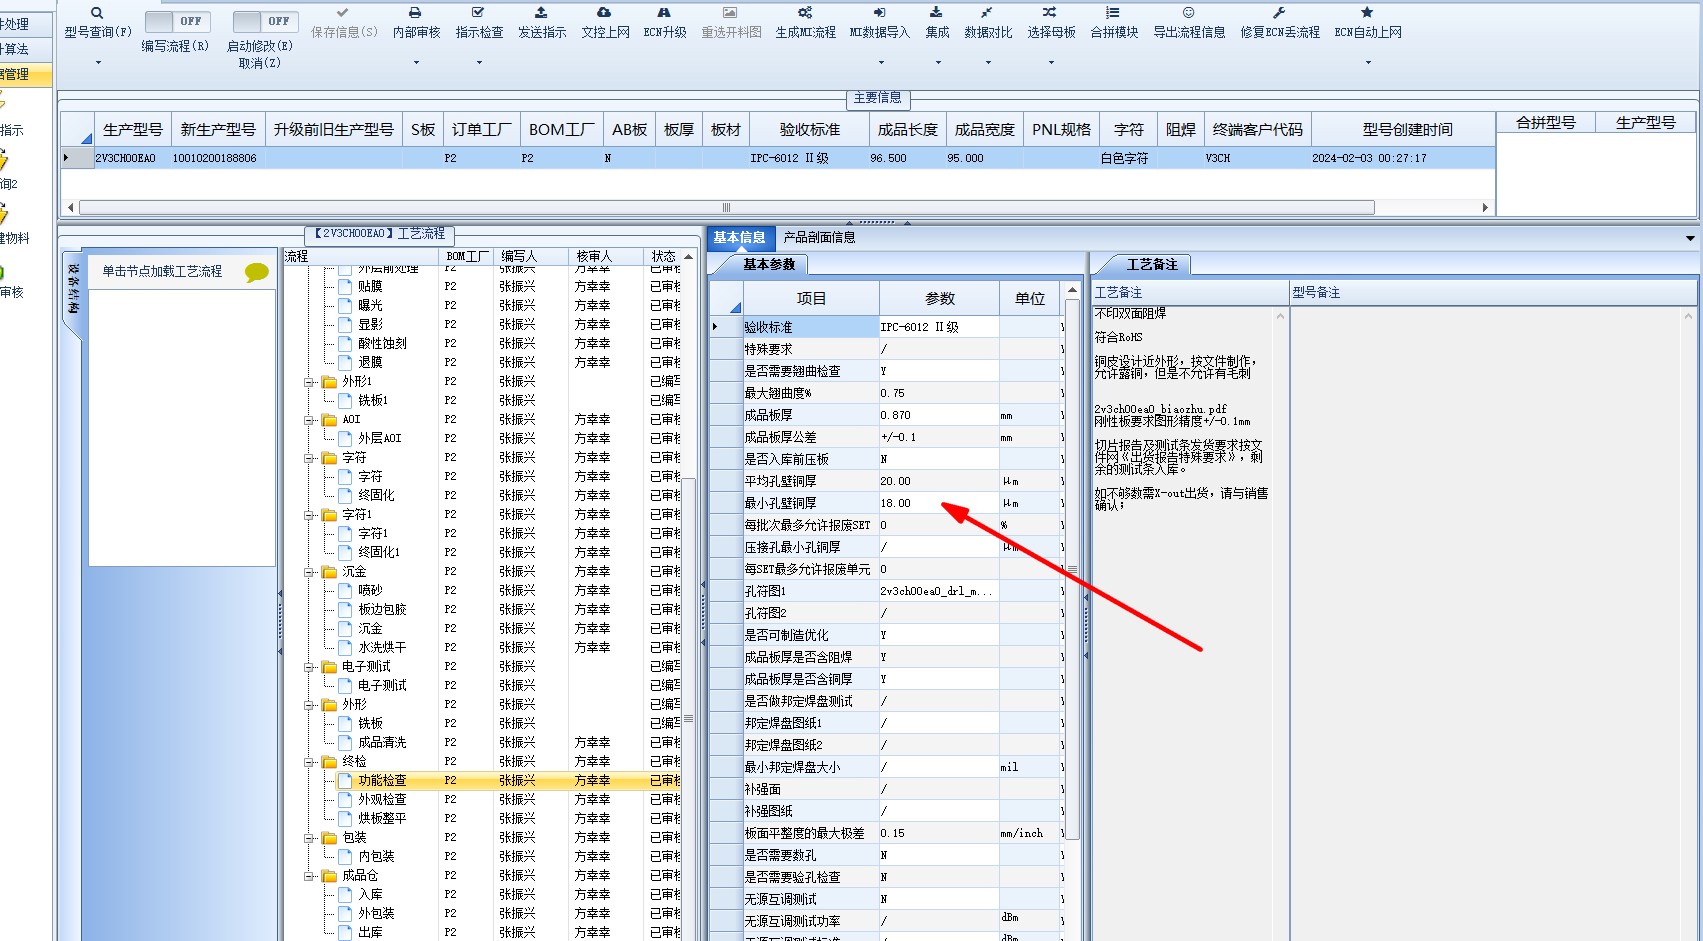Click the 保存信息(S) checkmark button
Image resolution: width=1703 pixels, height=941 pixels.
click(x=344, y=23)
